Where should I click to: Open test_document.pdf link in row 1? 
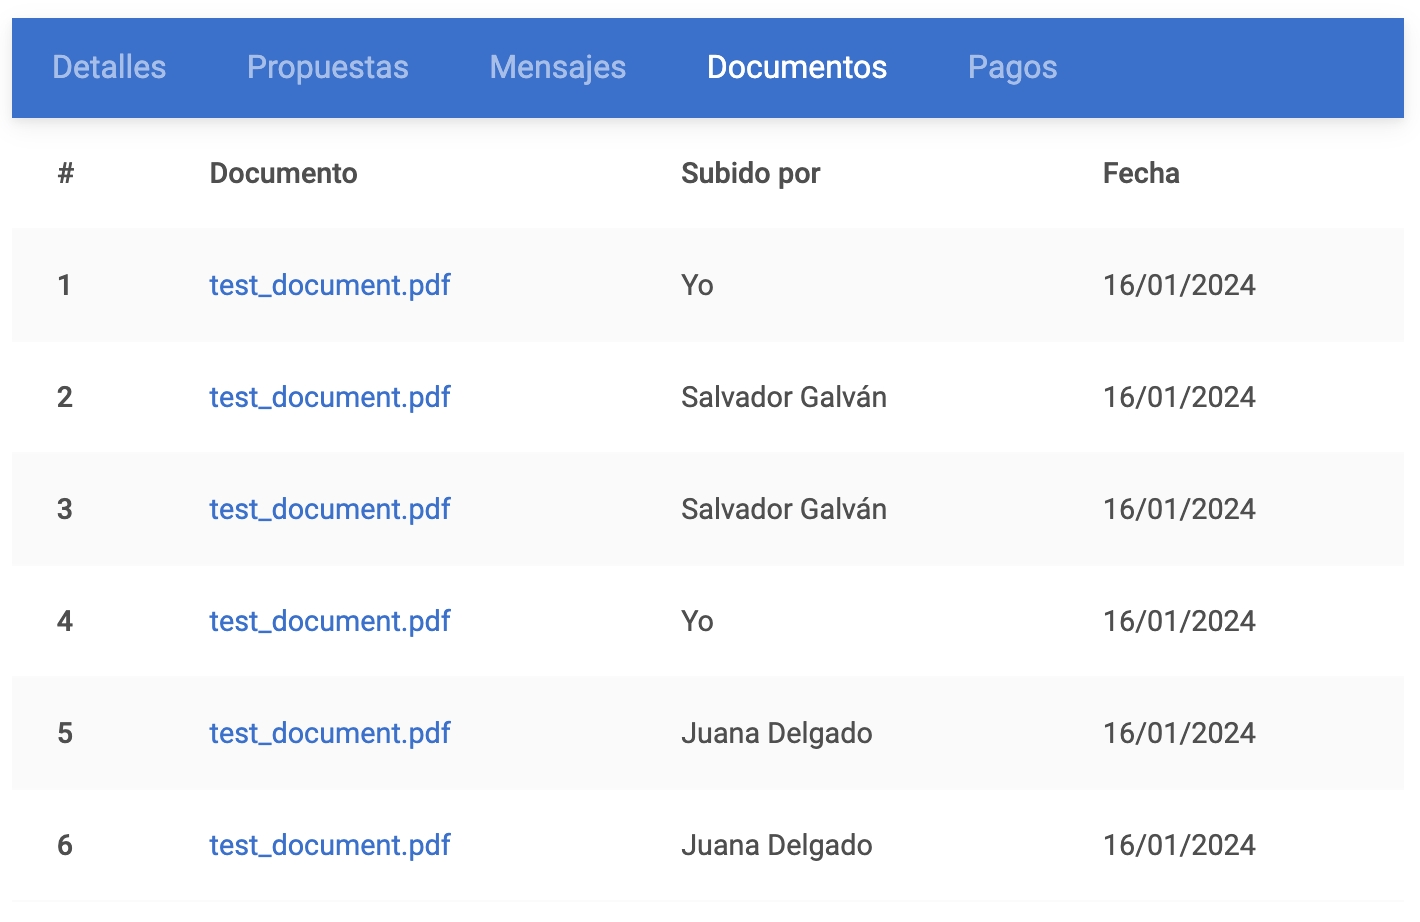[x=329, y=285]
